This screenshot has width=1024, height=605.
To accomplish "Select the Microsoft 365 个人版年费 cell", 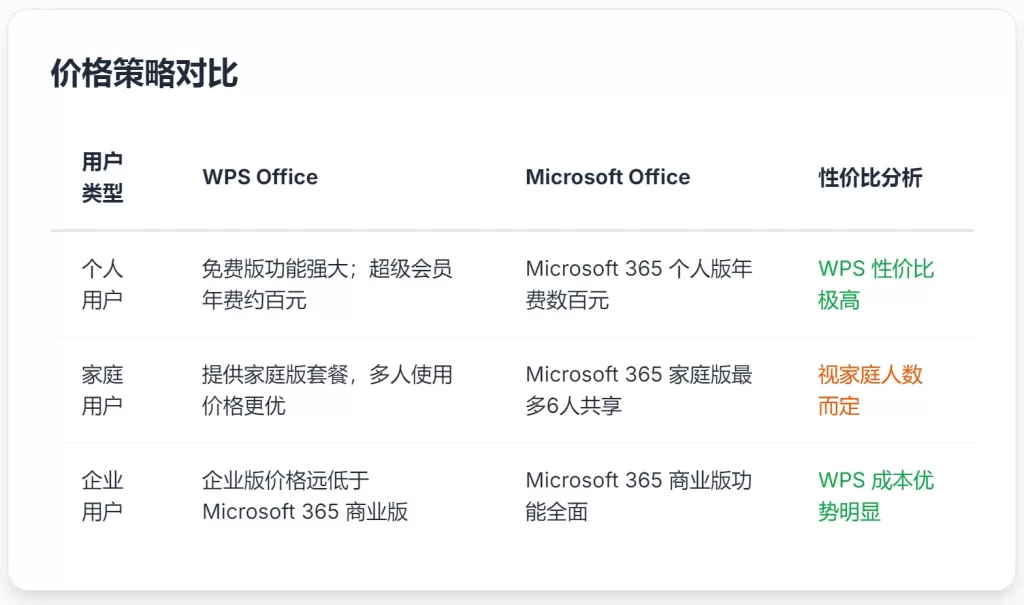I will click(639, 284).
